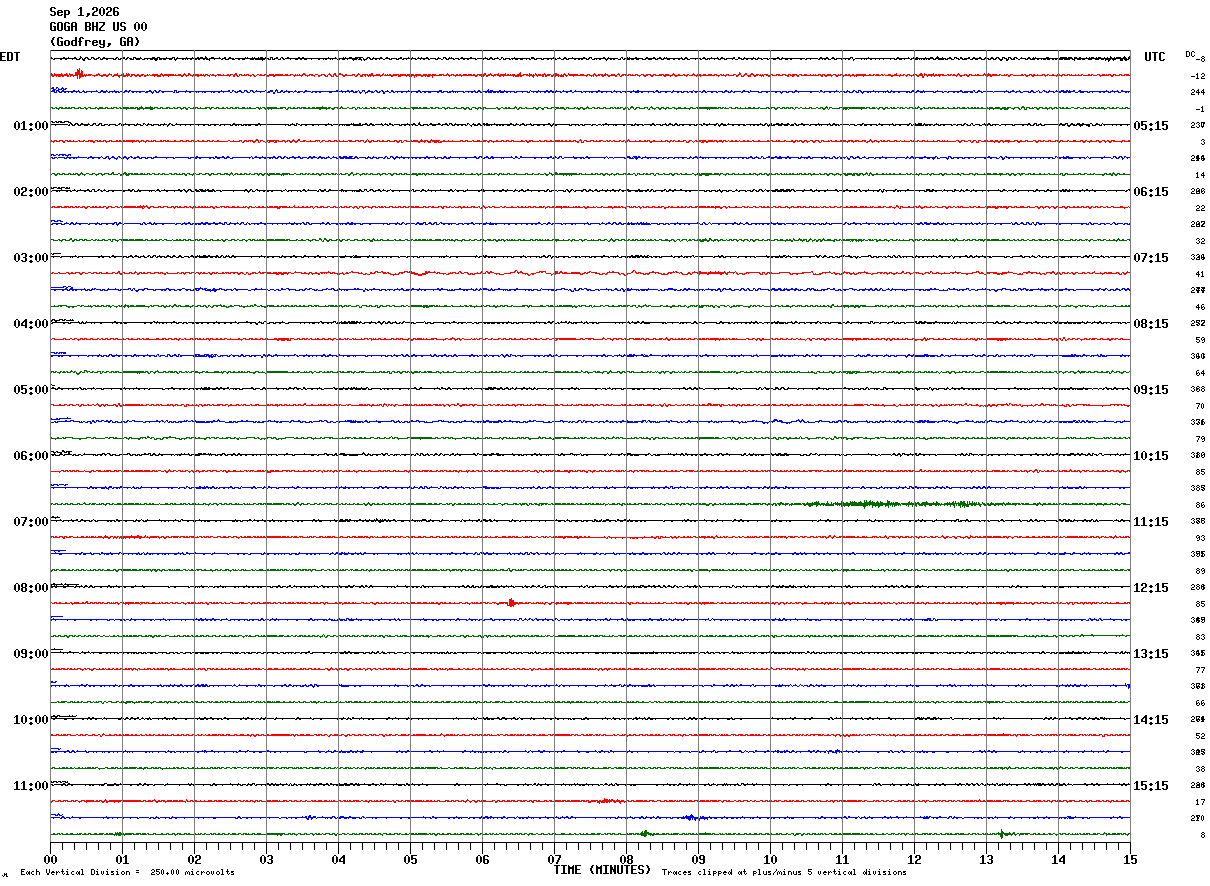
Task: Click the traces clipped footnote text
Action: click(x=784, y=873)
